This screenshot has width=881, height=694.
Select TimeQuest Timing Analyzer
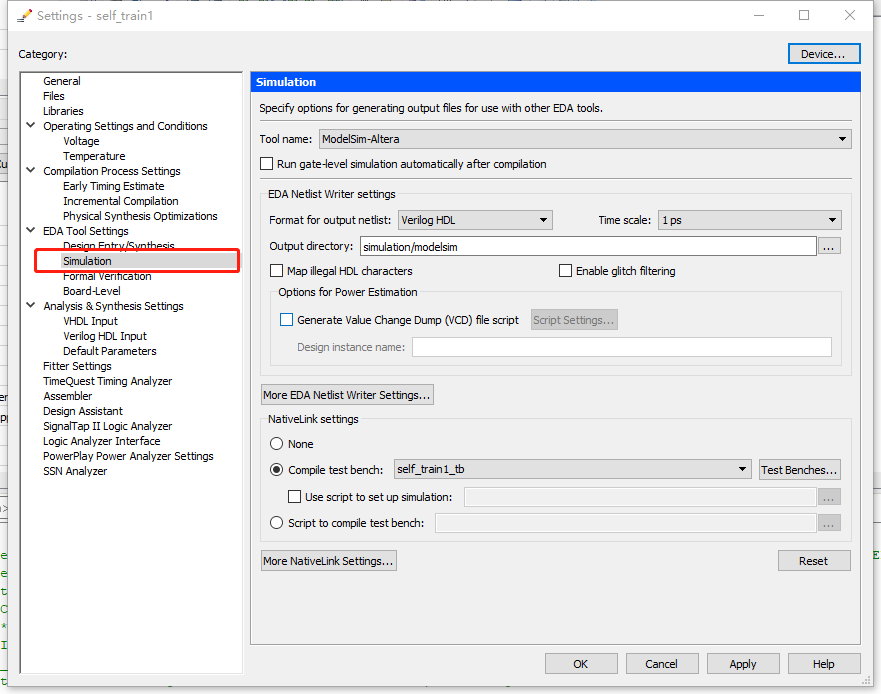pyautogui.click(x=107, y=381)
